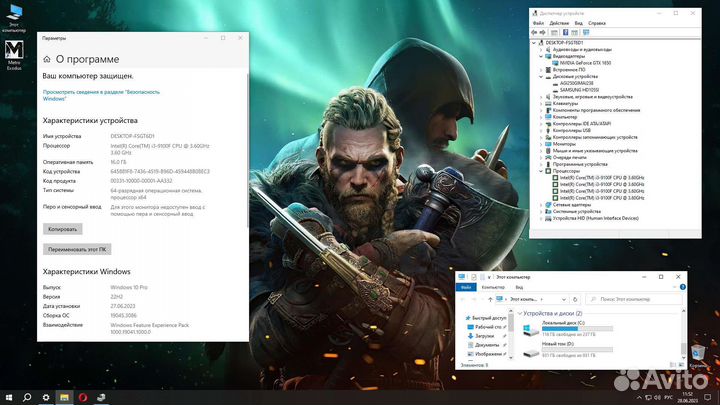720x405 pixels.
Task: Select Metro Exodus desktop shortcut
Action: point(14,55)
